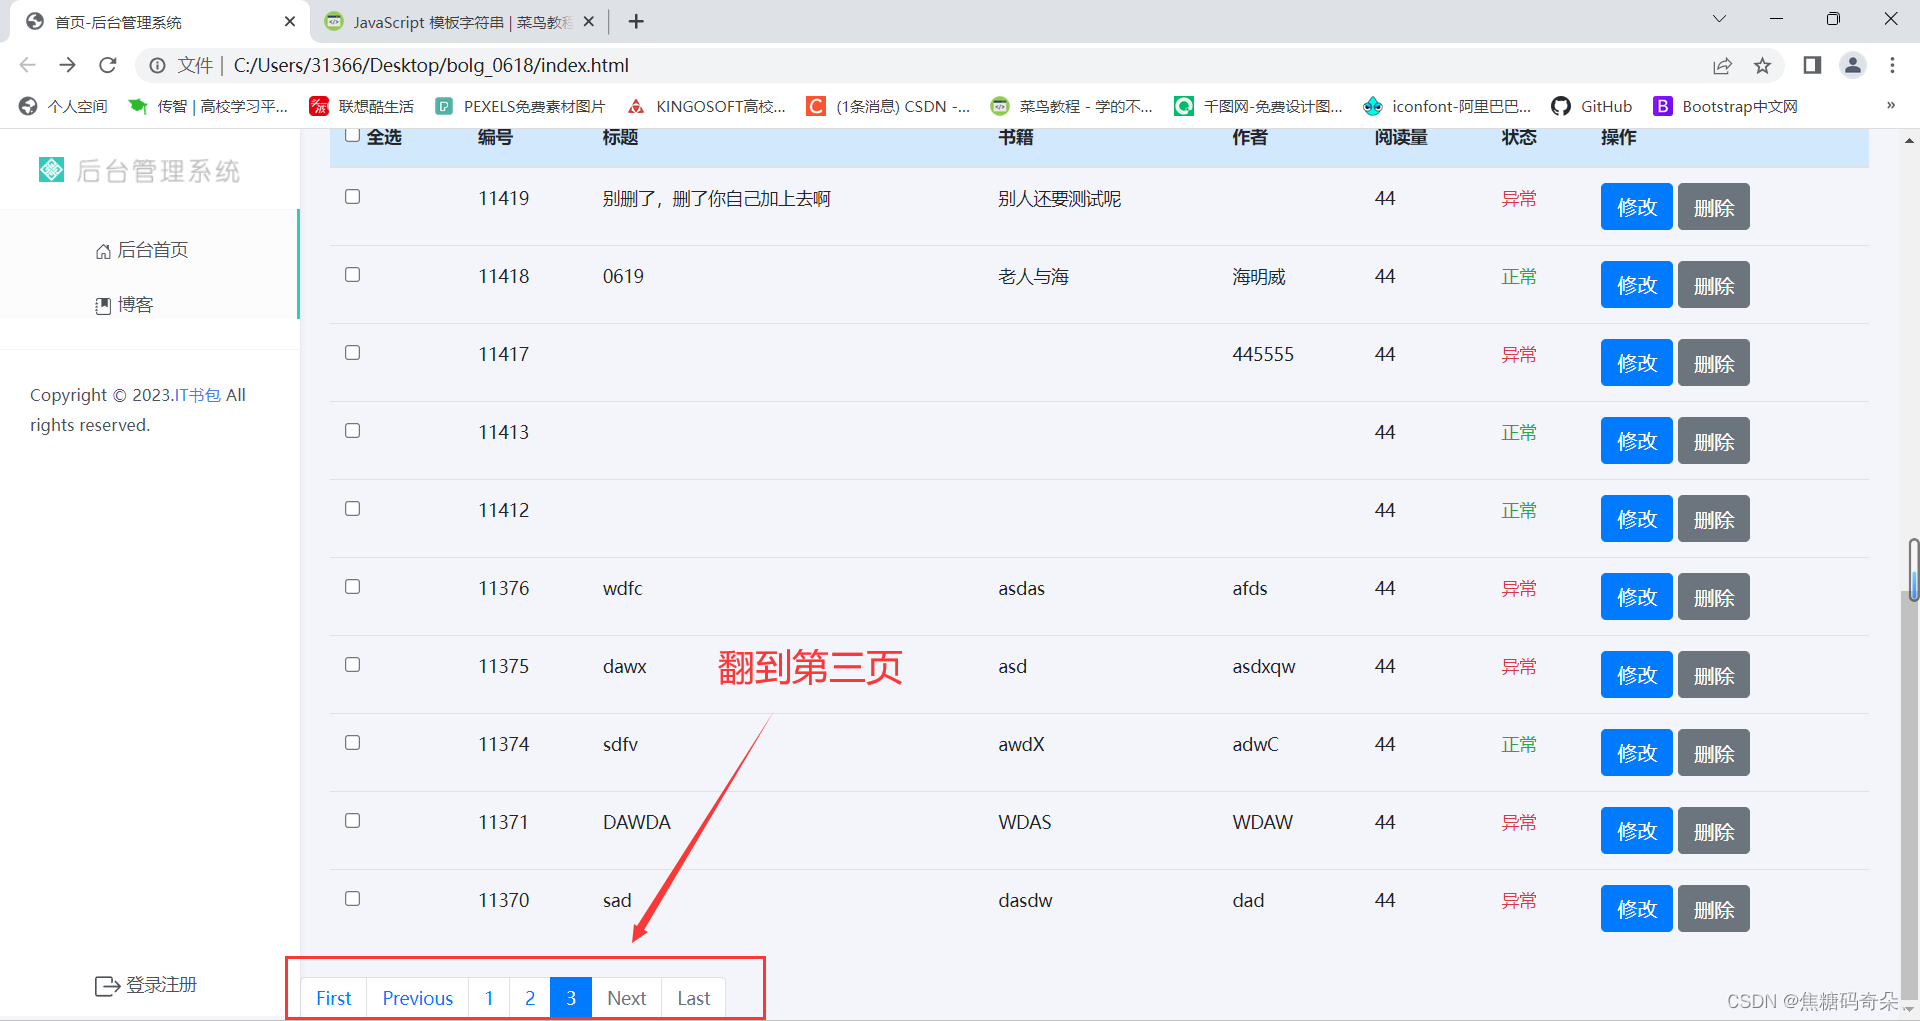The height and width of the screenshot is (1021, 1920).
Task: Open the KINGOSOFT高校 bookmark
Action: click(706, 106)
